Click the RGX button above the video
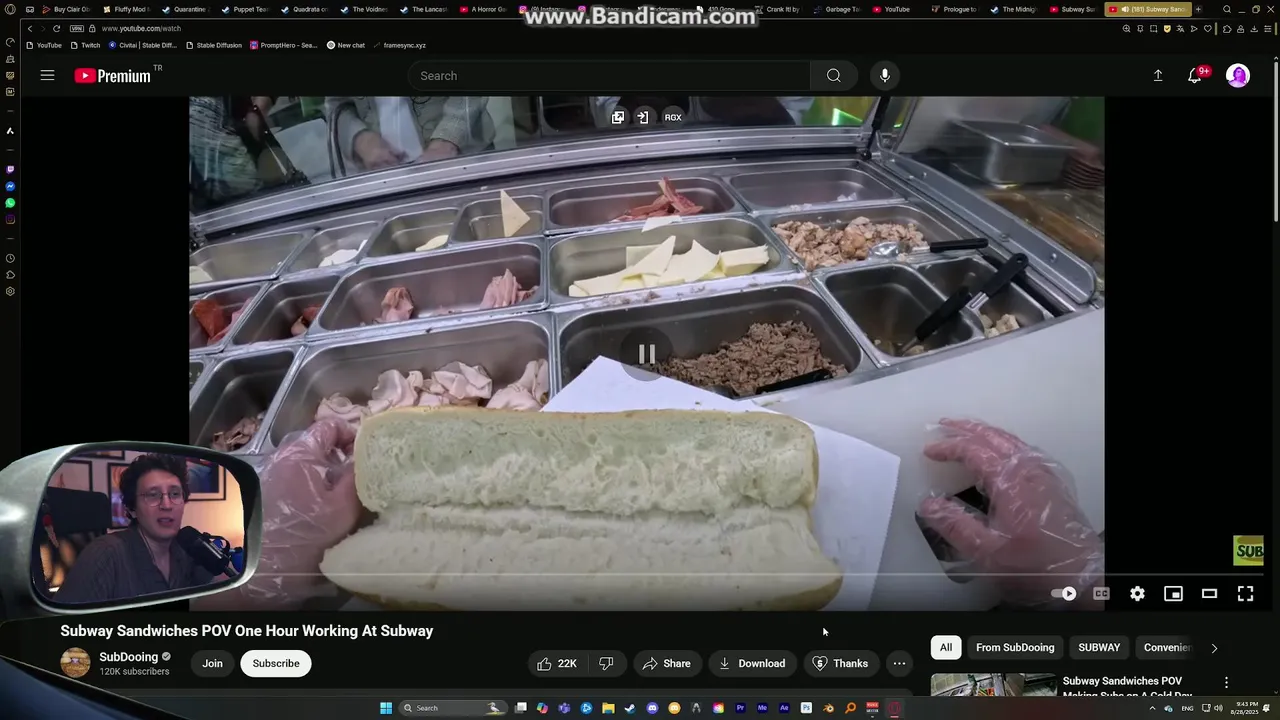 pyautogui.click(x=673, y=117)
